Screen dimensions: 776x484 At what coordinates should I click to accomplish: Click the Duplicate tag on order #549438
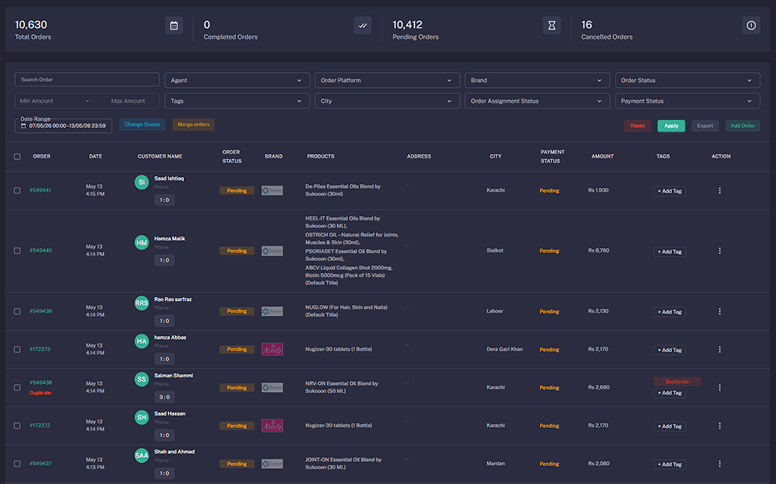(677, 382)
